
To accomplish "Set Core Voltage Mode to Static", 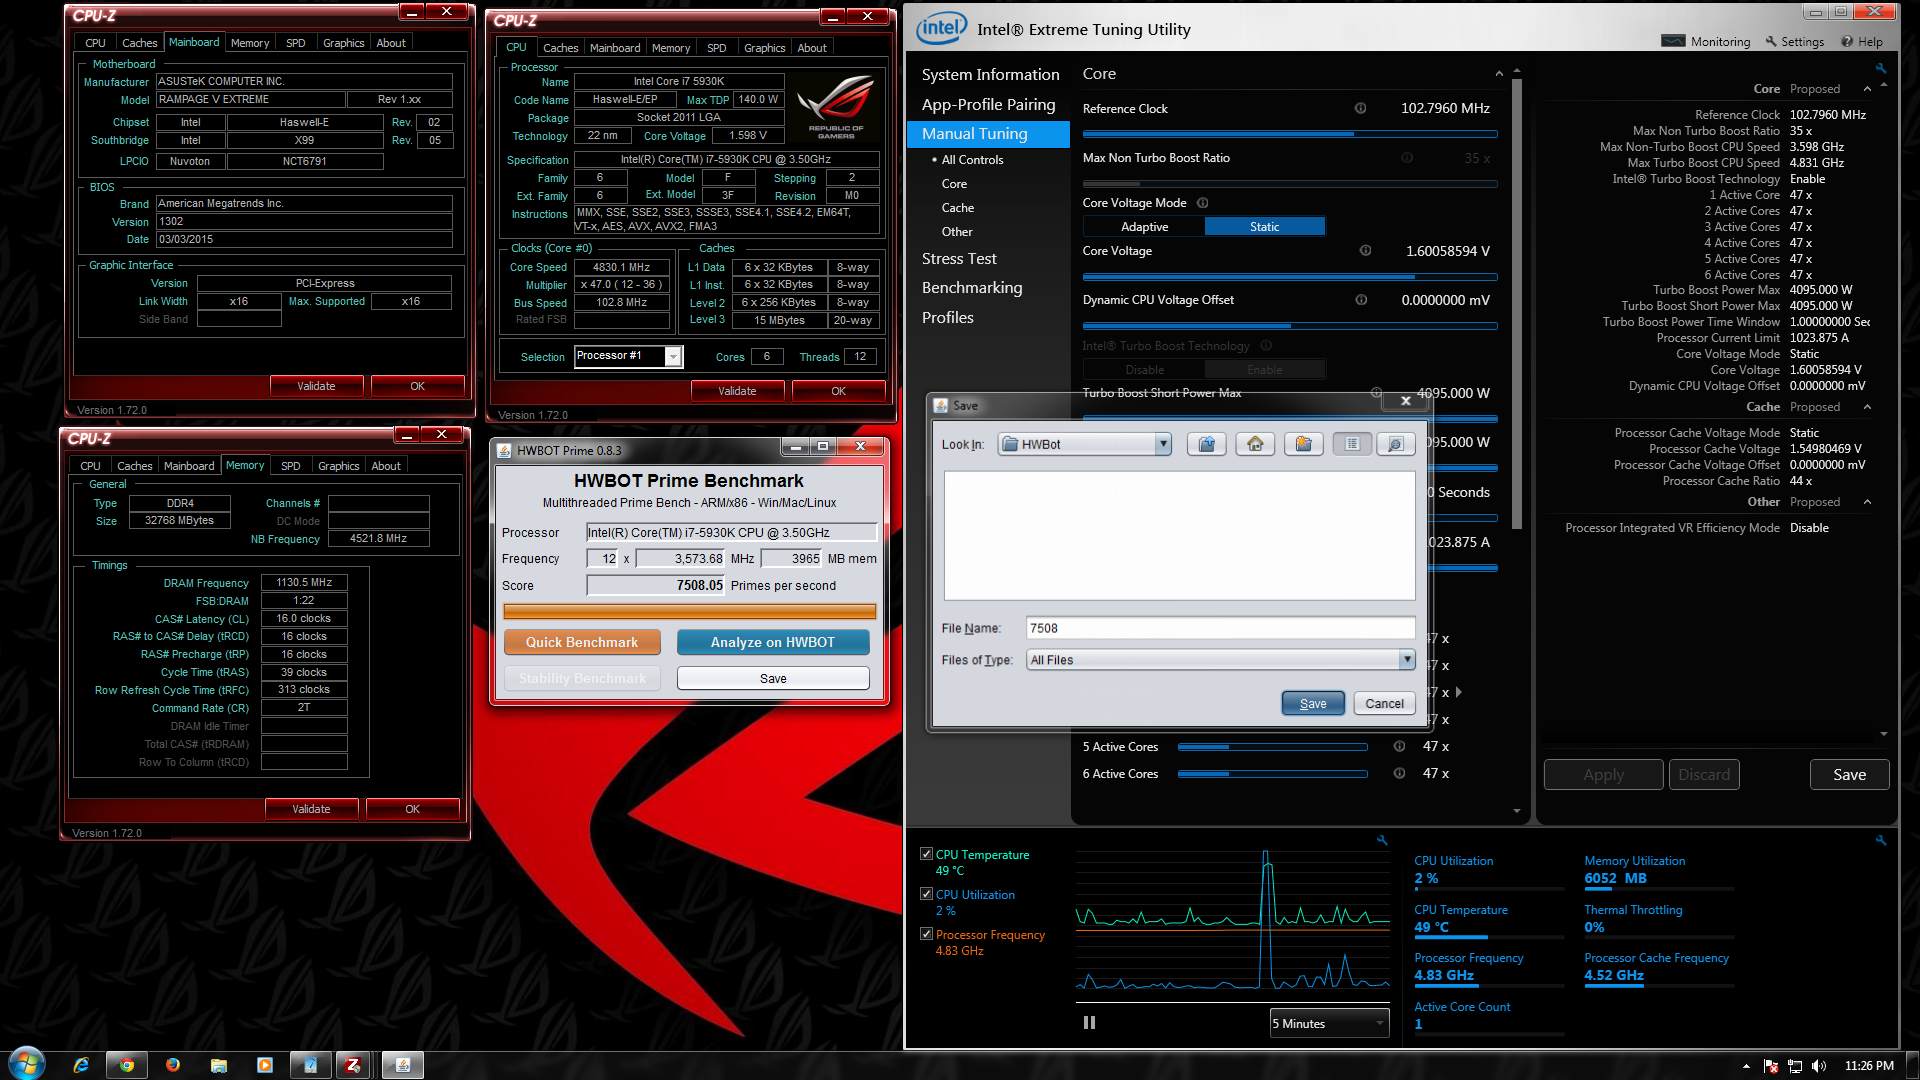I will [x=1264, y=227].
